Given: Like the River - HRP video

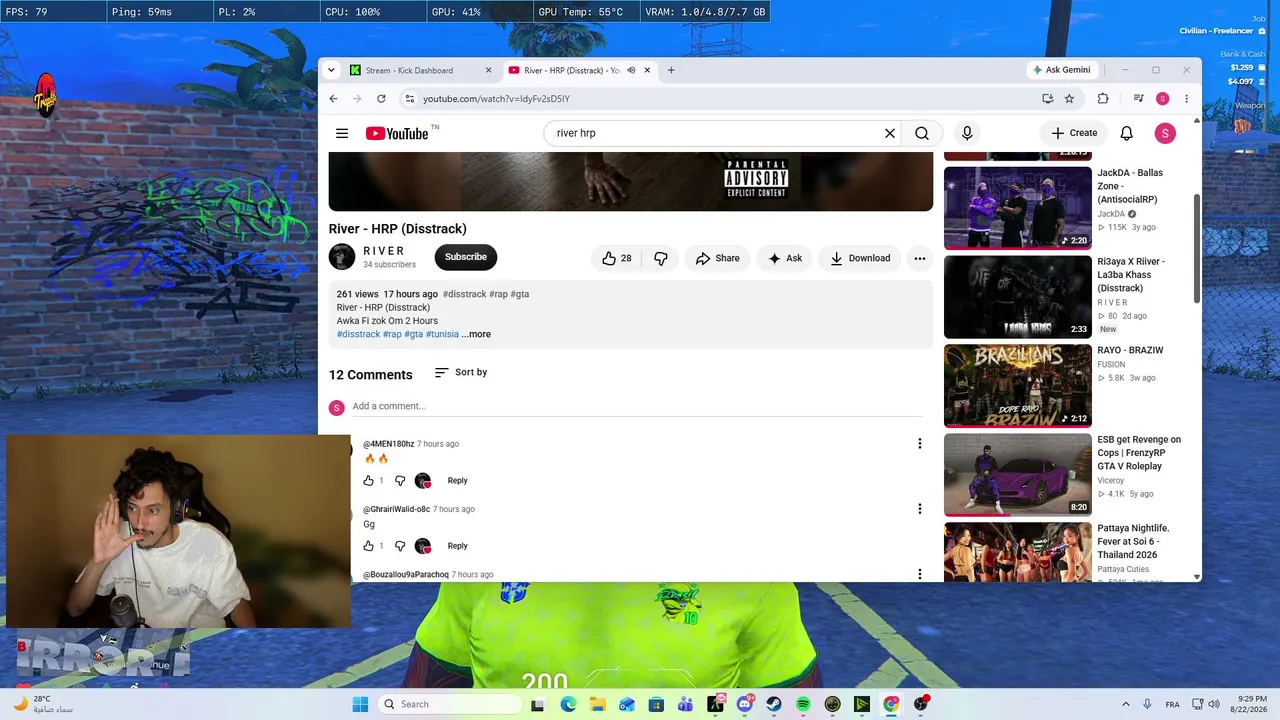Looking at the screenshot, I should 616,258.
